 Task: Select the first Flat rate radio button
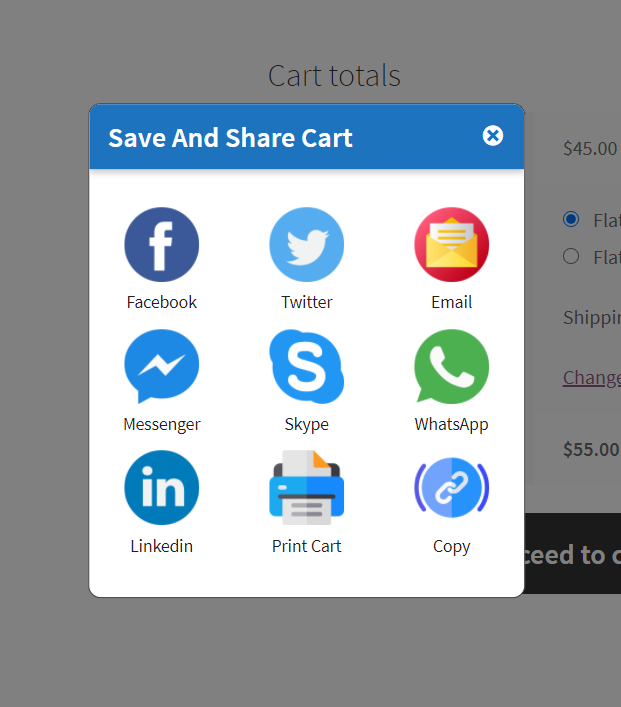571,219
